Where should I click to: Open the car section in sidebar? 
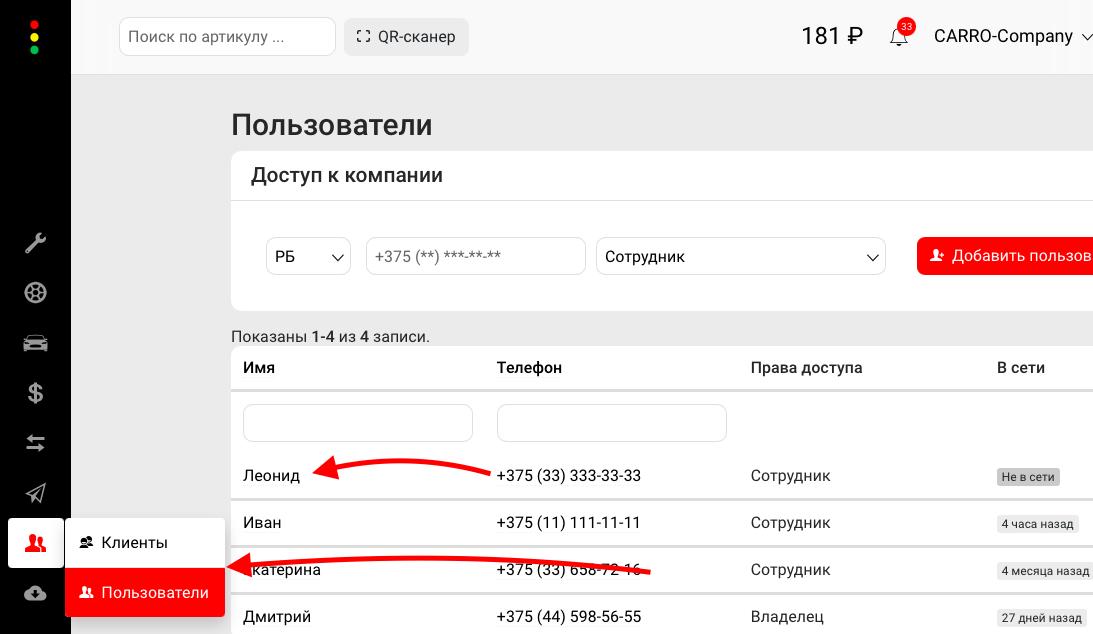(36, 343)
